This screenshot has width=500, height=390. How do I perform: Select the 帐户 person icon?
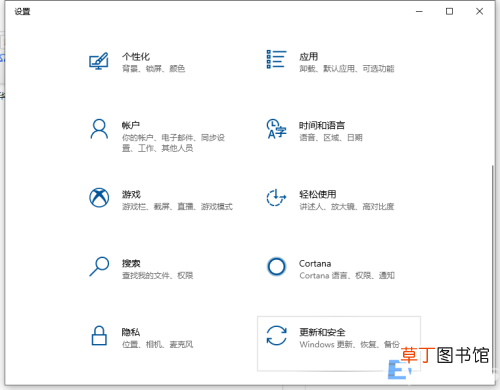[99, 129]
